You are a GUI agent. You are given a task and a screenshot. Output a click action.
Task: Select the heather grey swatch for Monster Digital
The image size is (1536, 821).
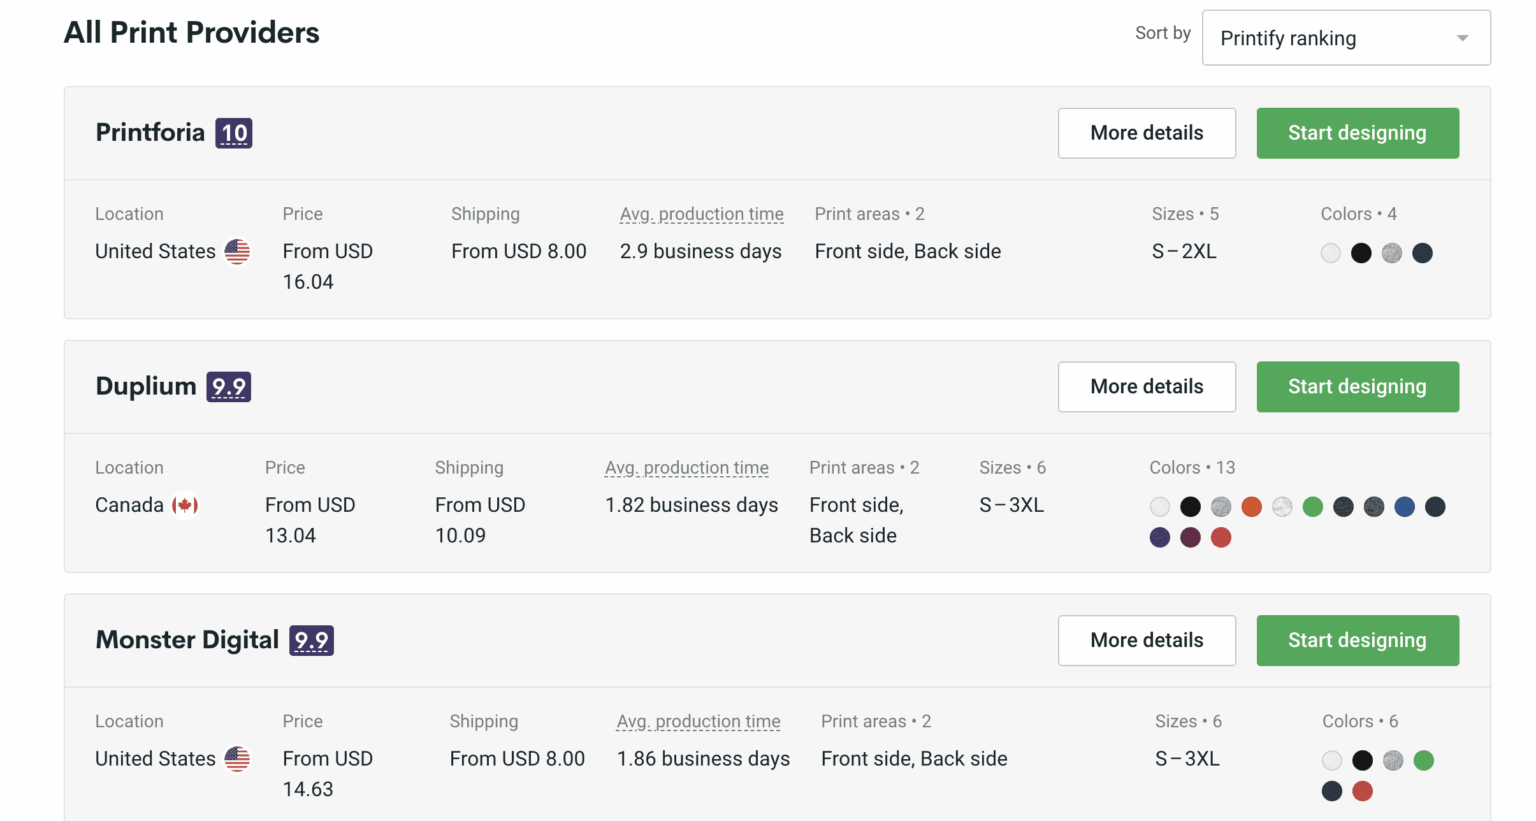[1394, 761]
